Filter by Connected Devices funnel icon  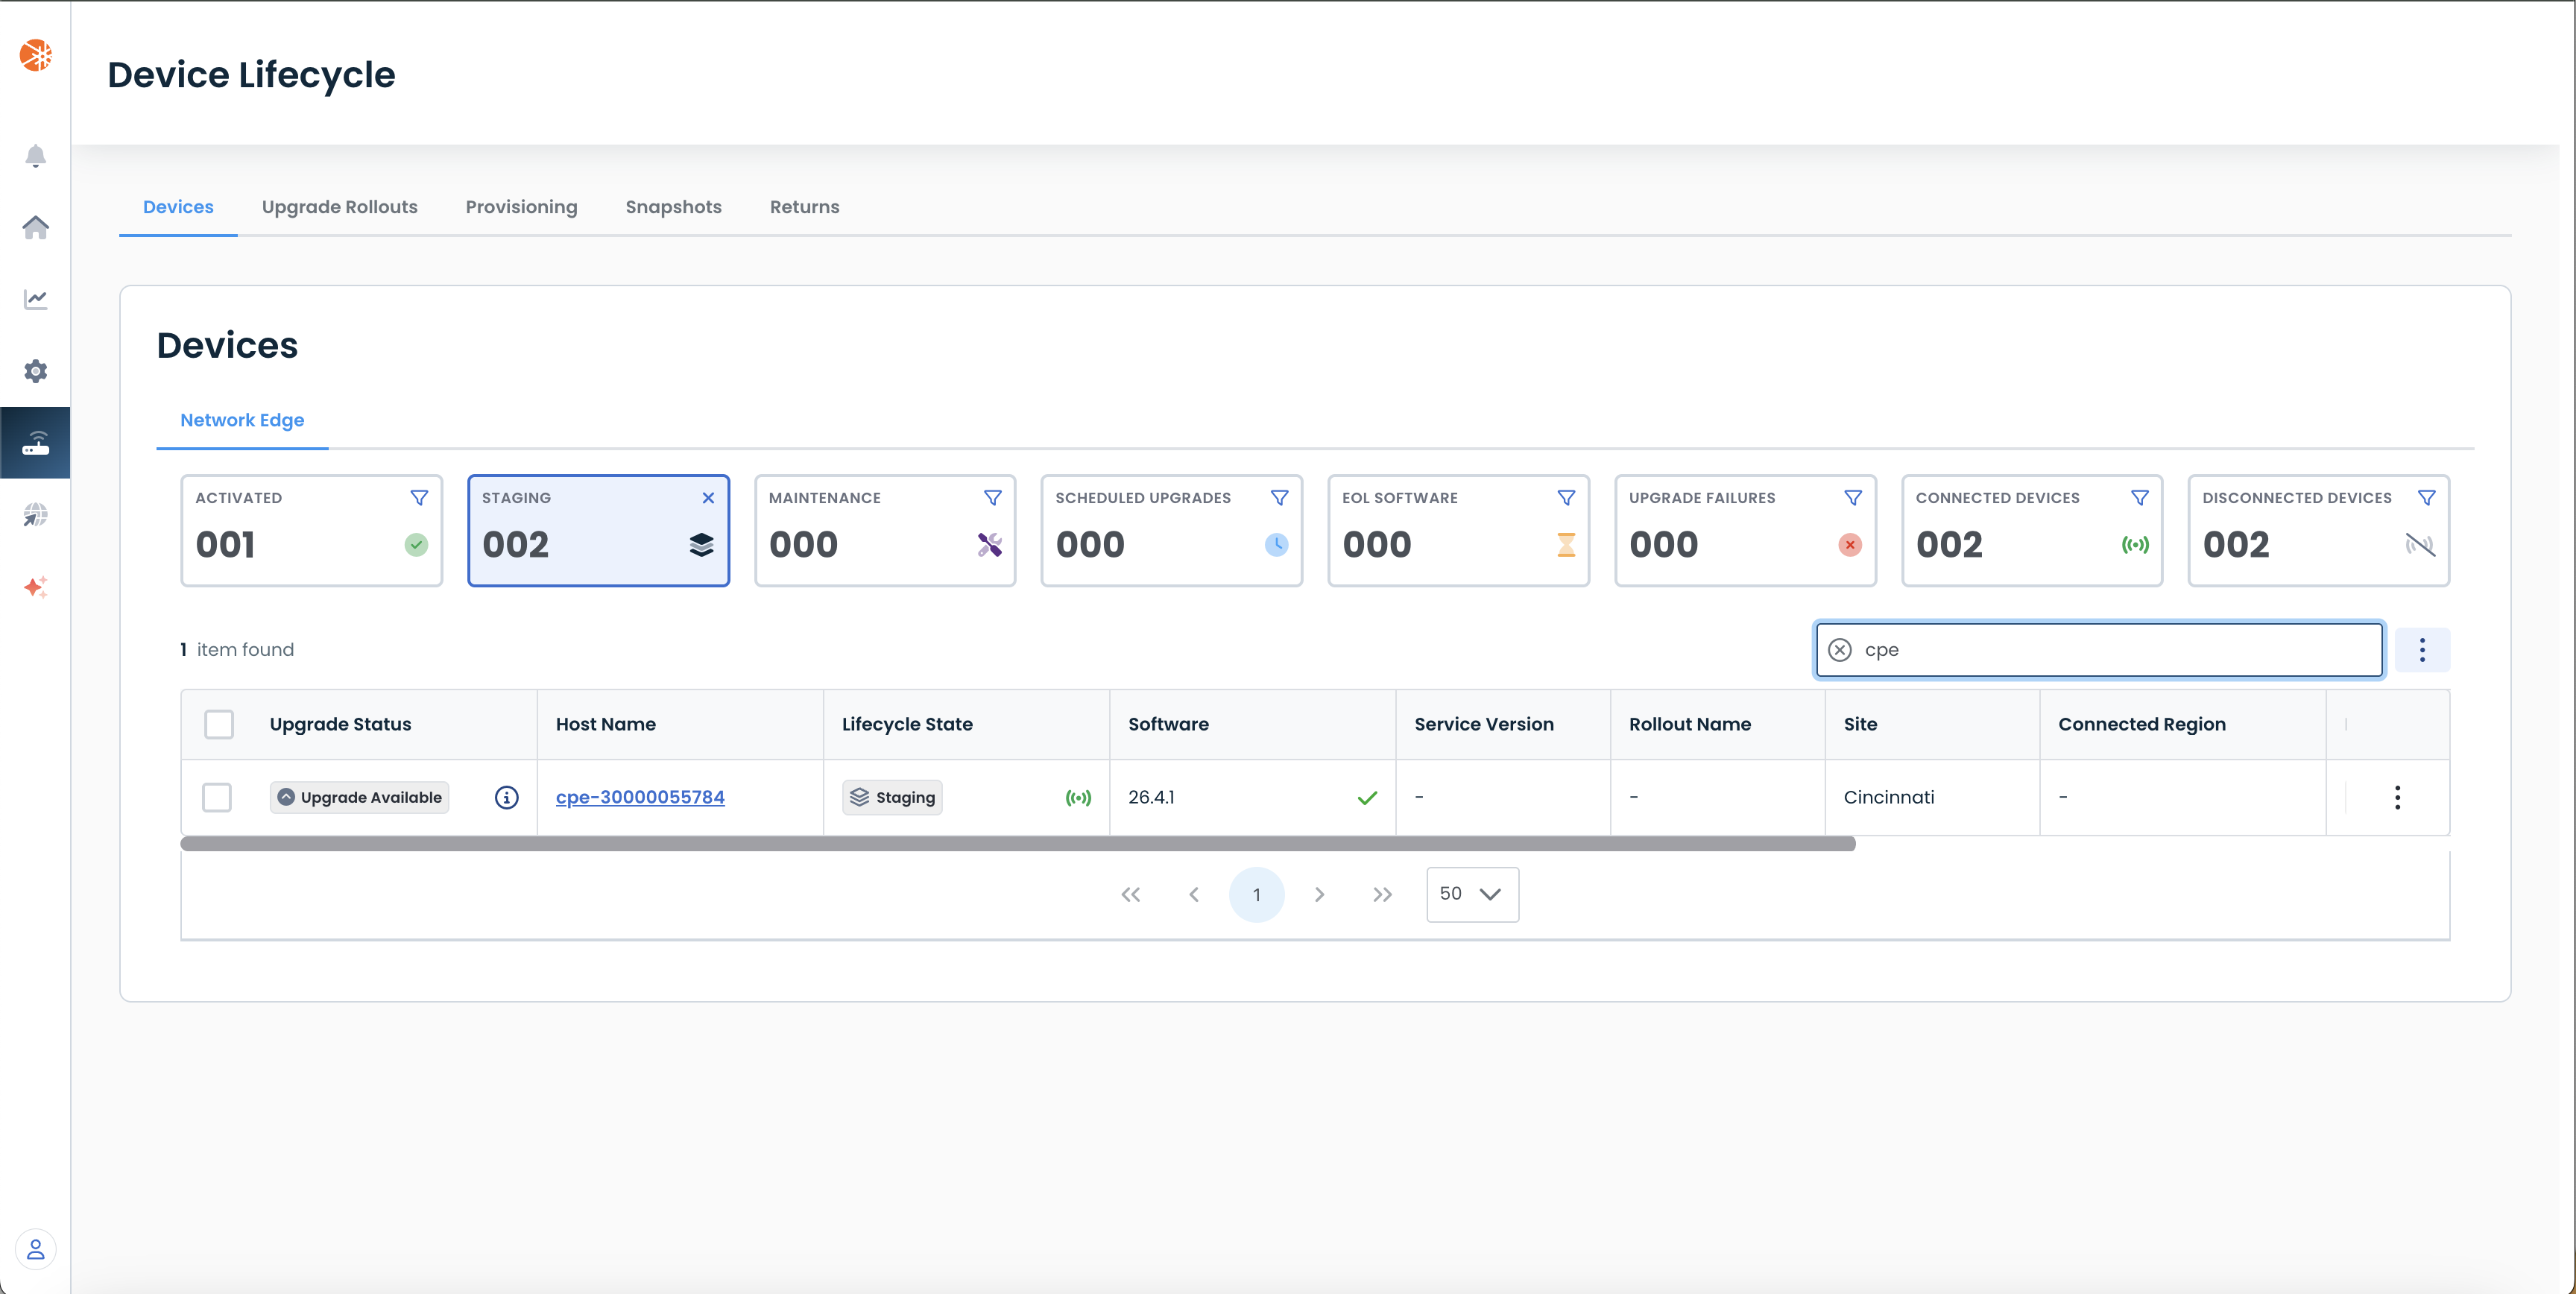tap(2139, 498)
